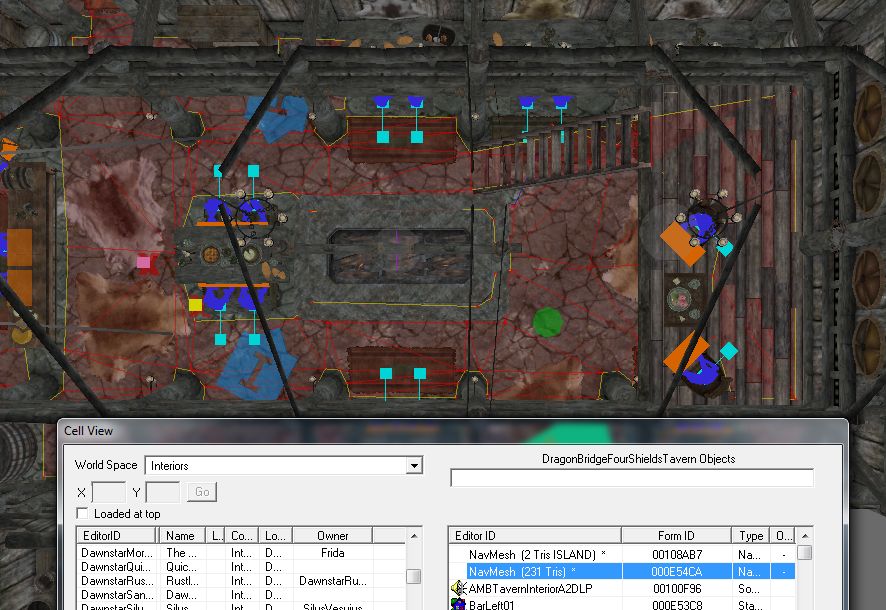Click the Go button in Cell View
This screenshot has width=886, height=610.
(x=202, y=492)
